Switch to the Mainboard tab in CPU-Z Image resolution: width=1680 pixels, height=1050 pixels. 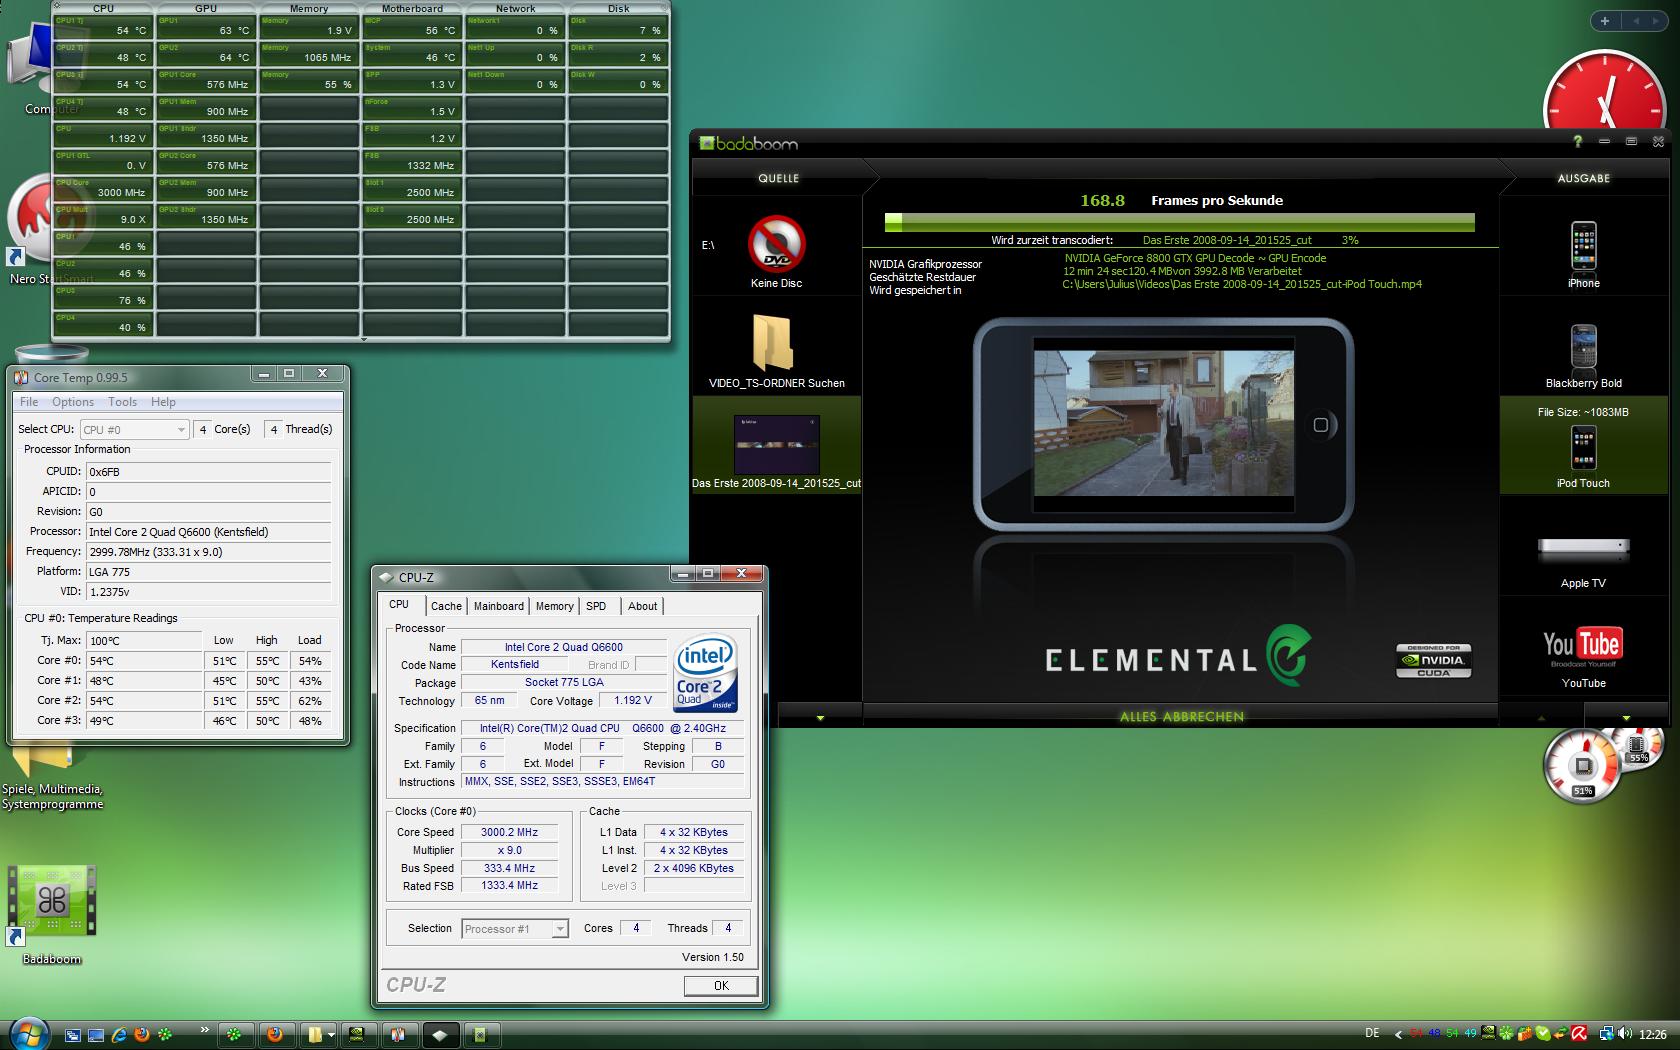(x=498, y=606)
